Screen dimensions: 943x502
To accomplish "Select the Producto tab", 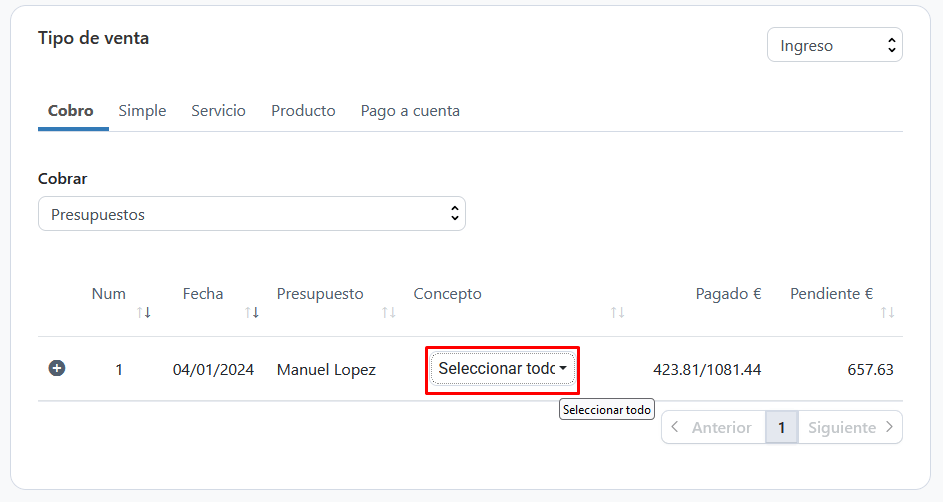I will 303,111.
